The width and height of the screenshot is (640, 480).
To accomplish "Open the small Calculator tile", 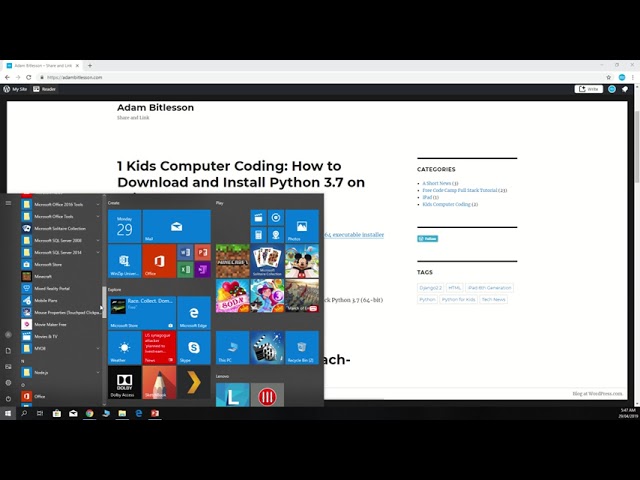I will (x=258, y=235).
